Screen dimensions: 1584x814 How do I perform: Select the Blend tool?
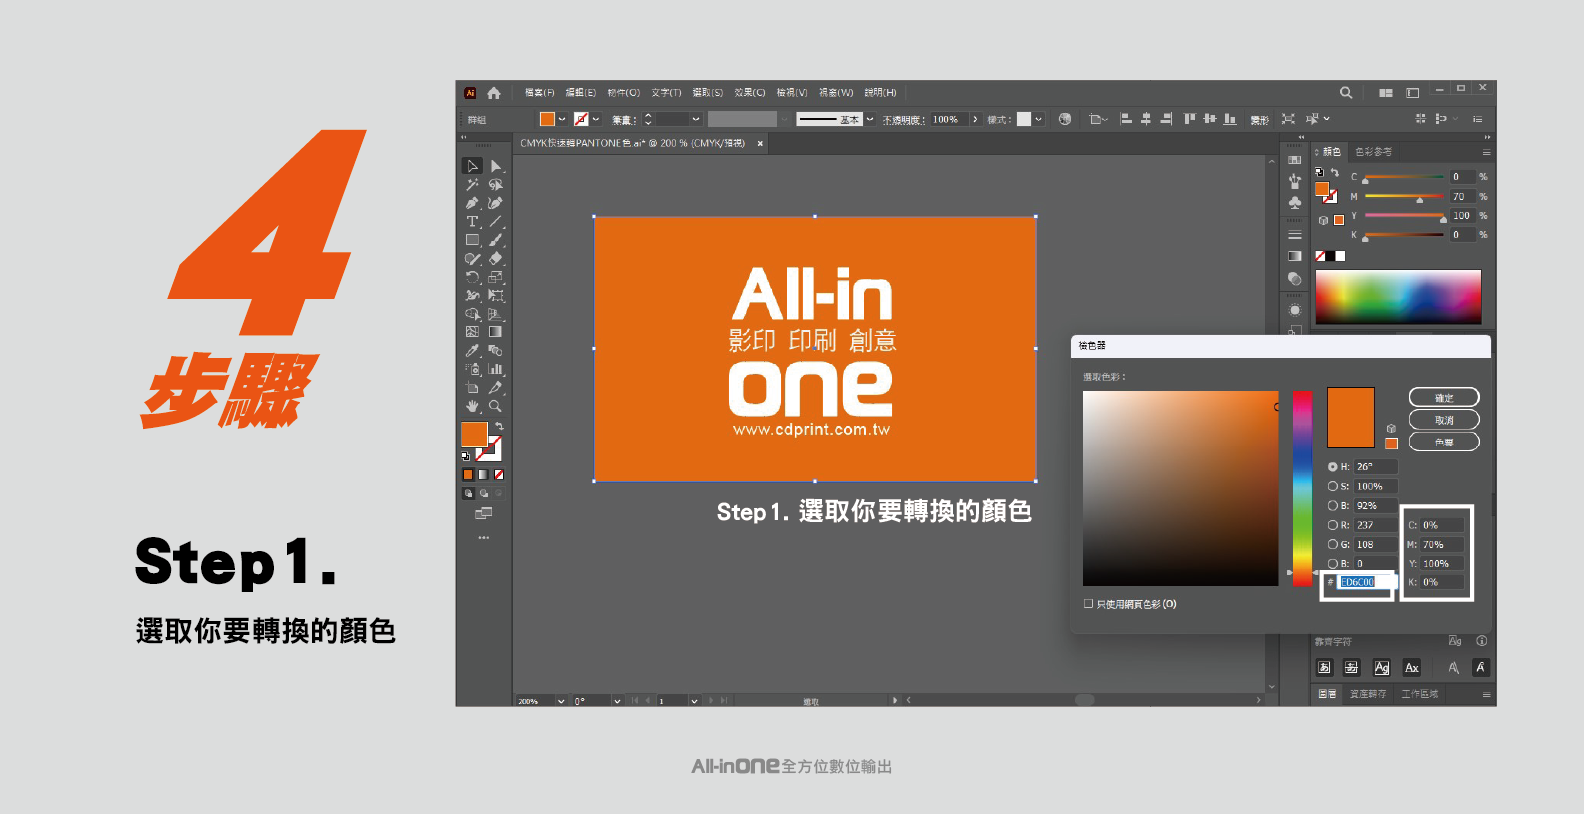[x=496, y=351]
